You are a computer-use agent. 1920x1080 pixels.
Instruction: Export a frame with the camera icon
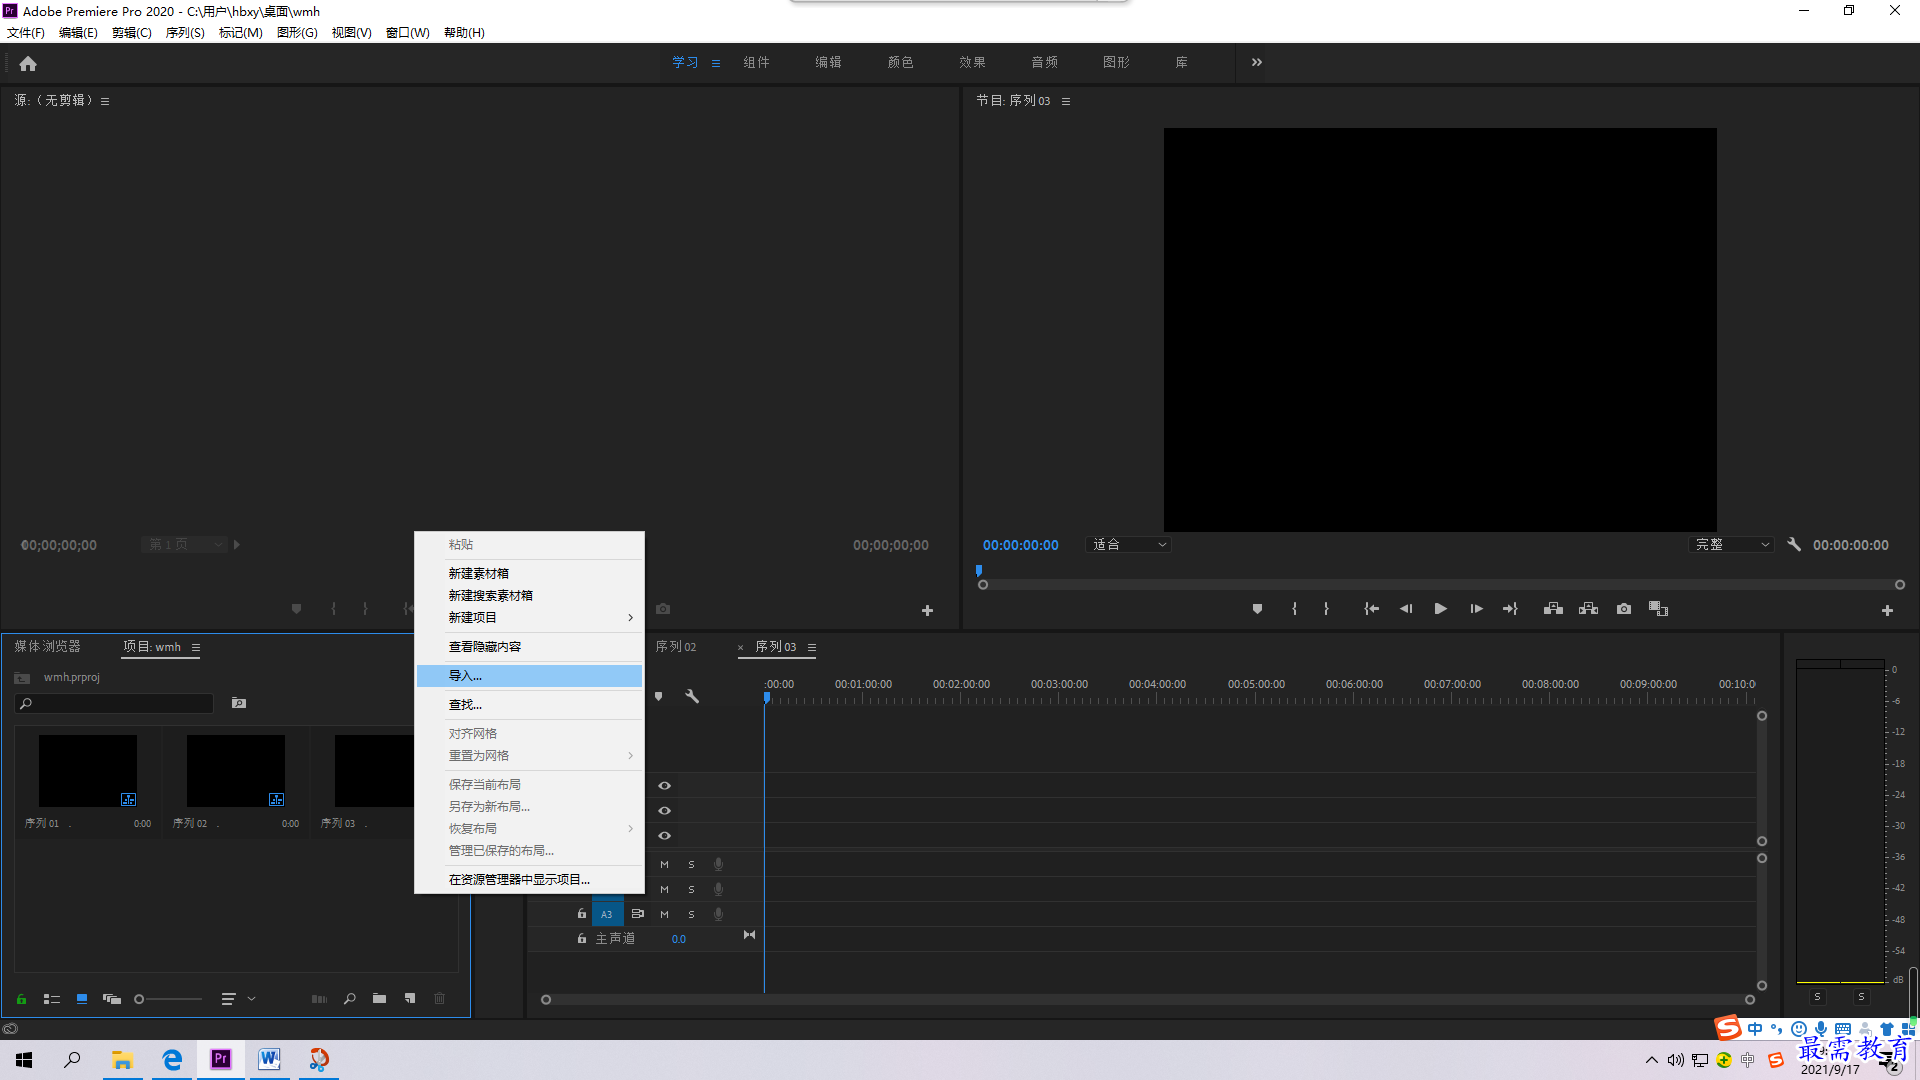(1624, 609)
